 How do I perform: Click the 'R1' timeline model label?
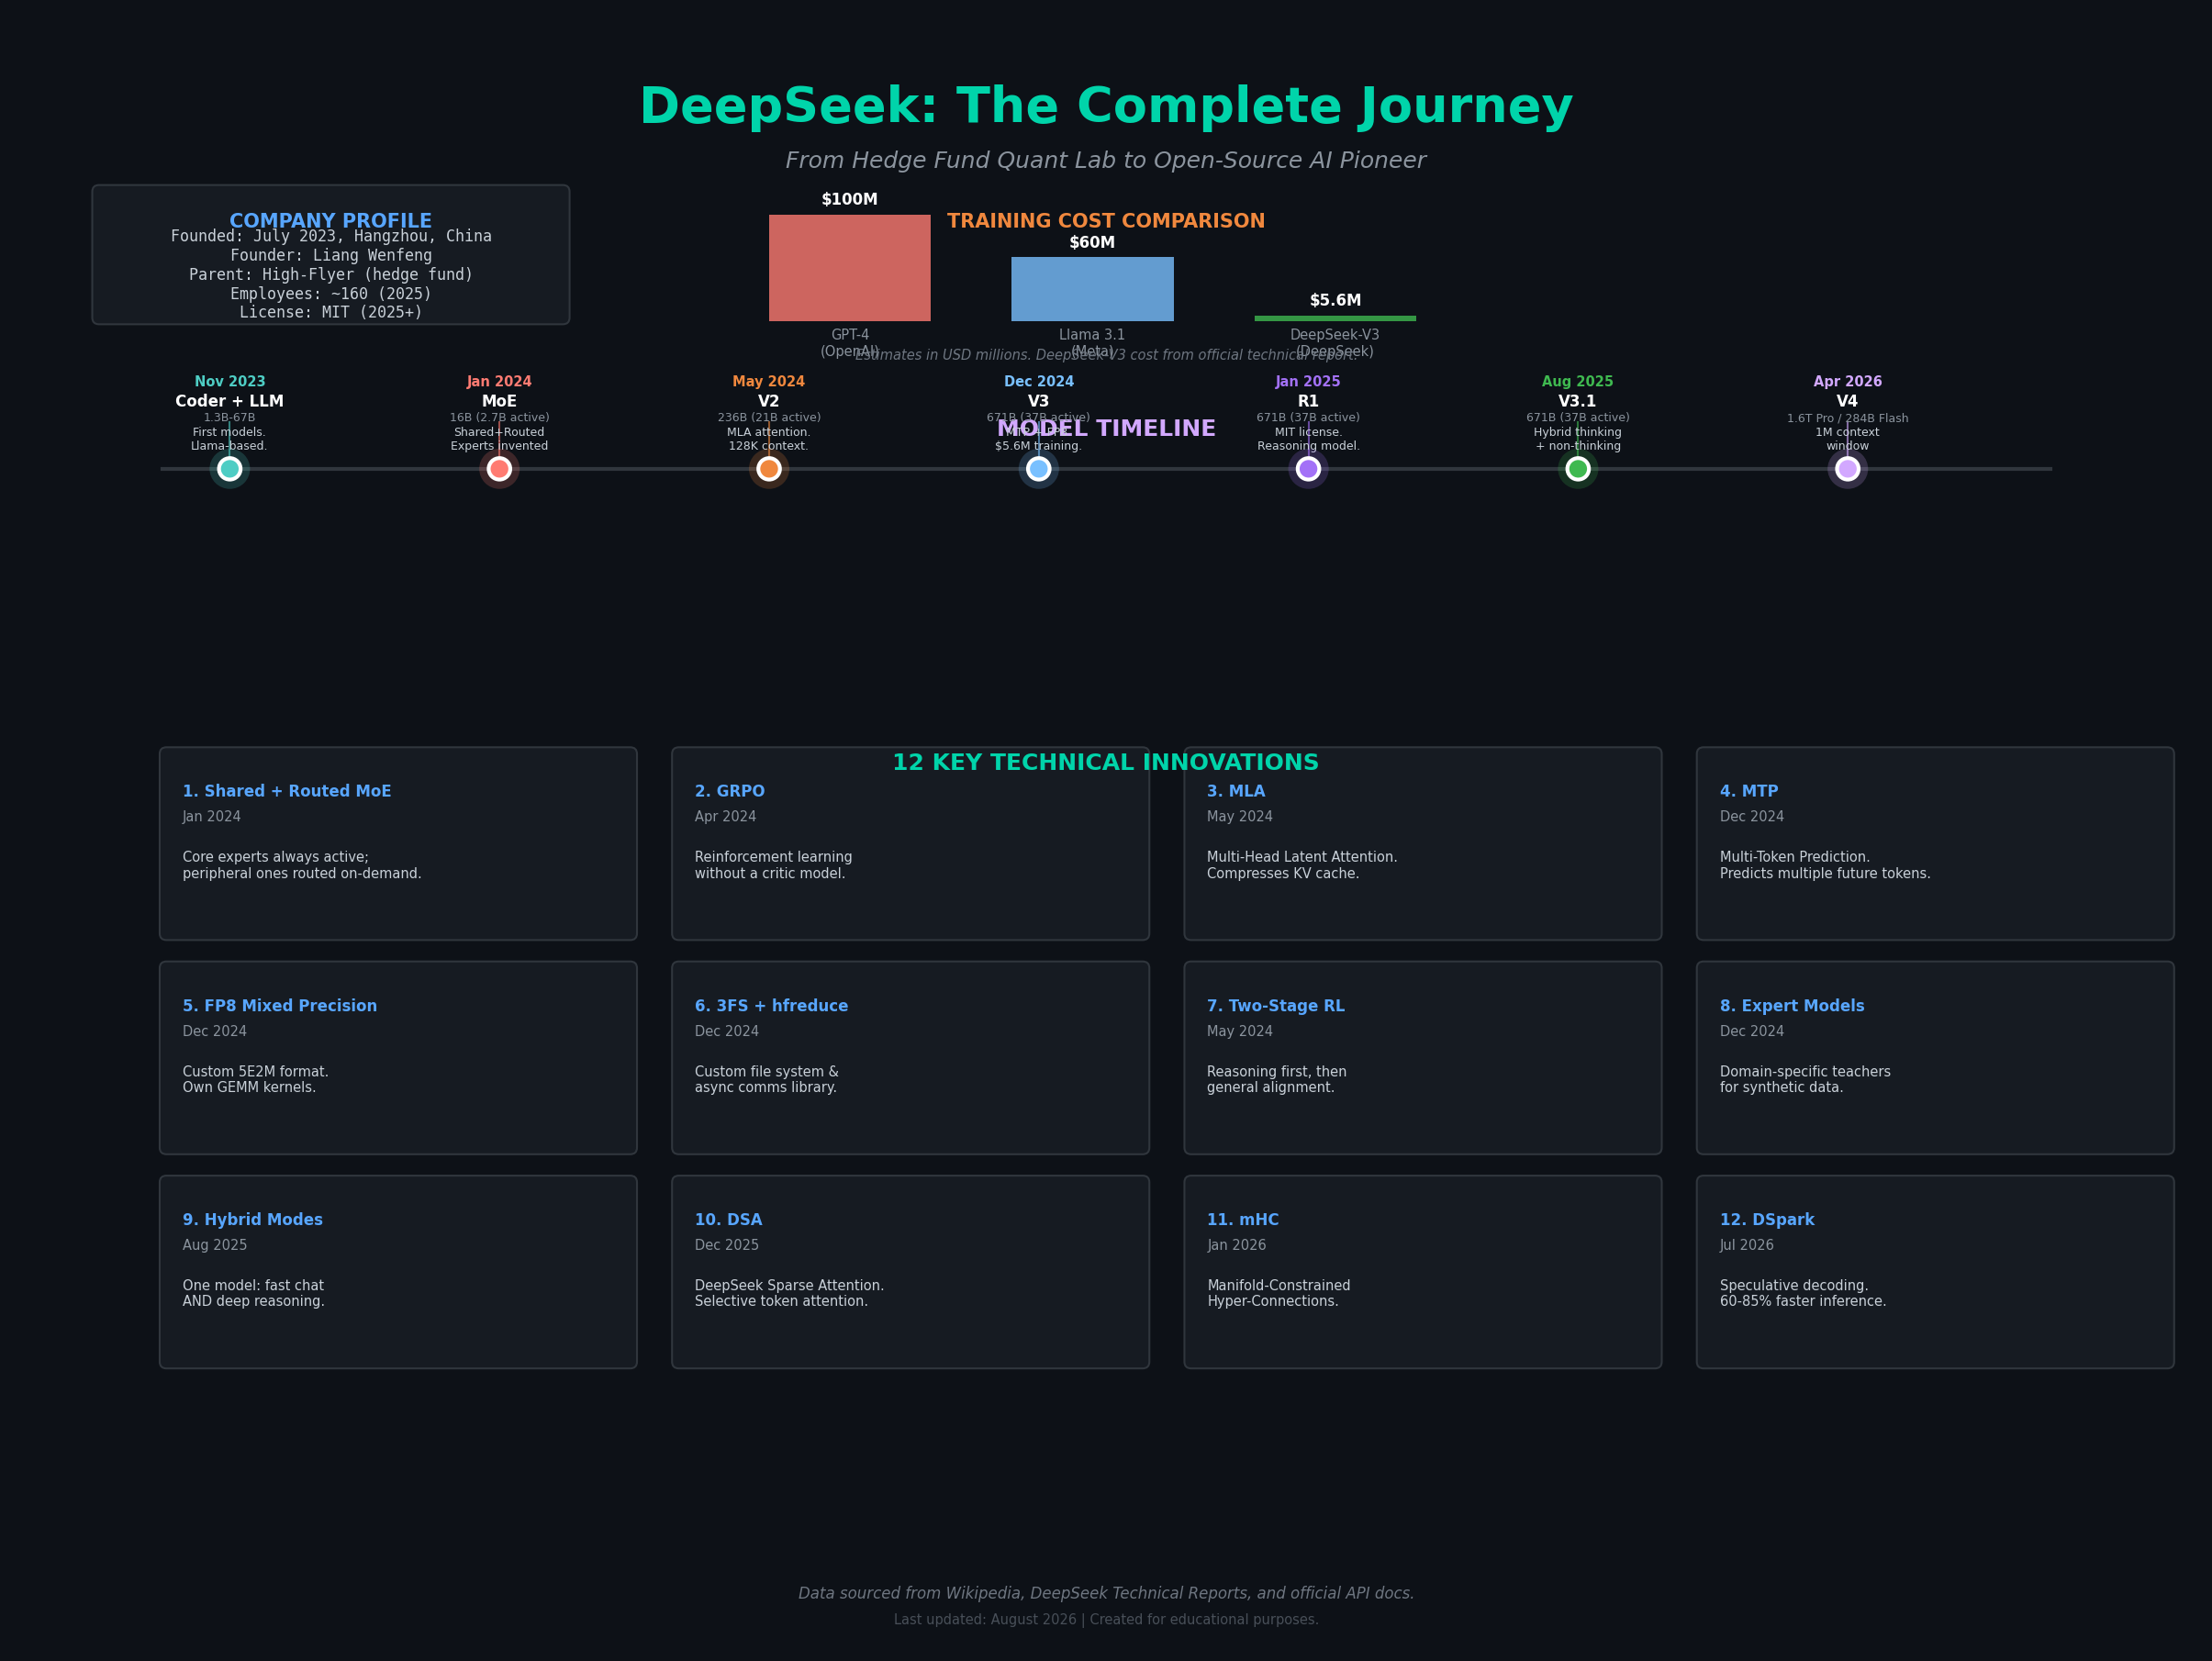pyautogui.click(x=1308, y=401)
